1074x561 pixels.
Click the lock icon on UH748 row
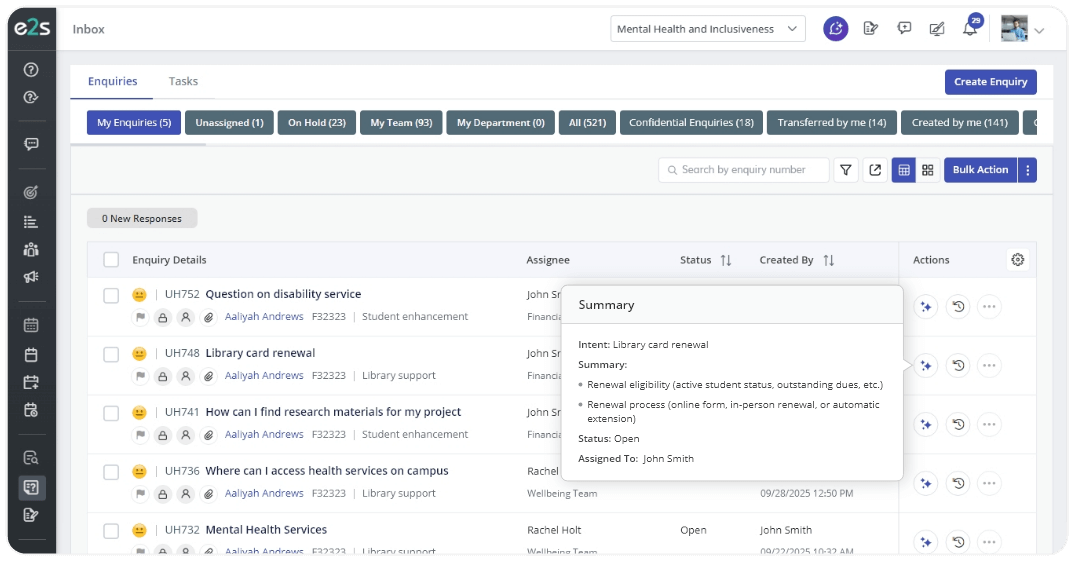click(162, 376)
